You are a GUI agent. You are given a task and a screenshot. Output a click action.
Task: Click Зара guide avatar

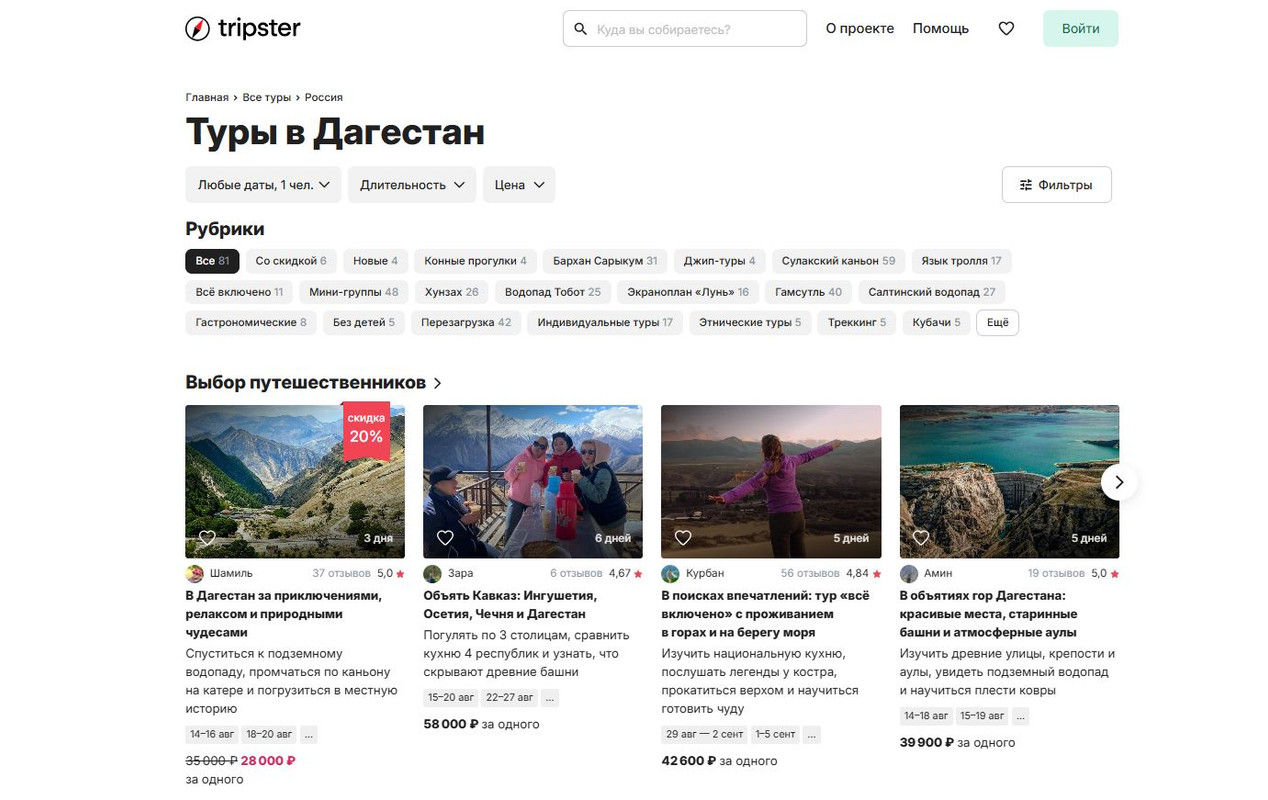[x=433, y=574]
